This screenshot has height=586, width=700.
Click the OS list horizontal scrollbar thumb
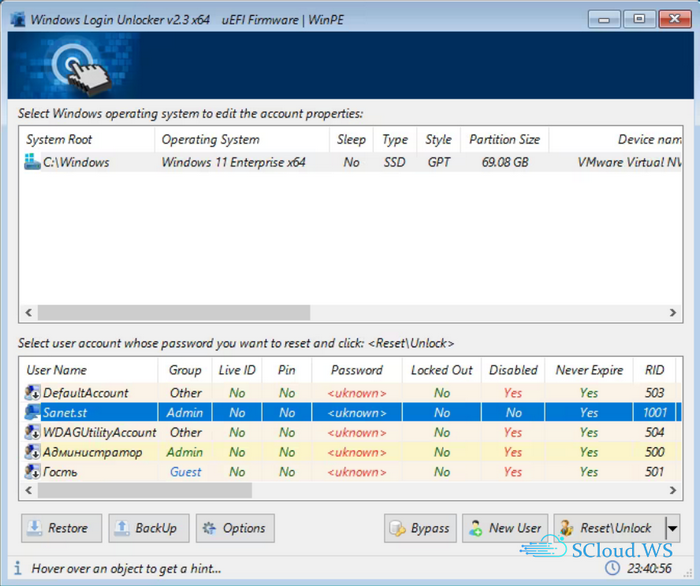click(x=174, y=312)
